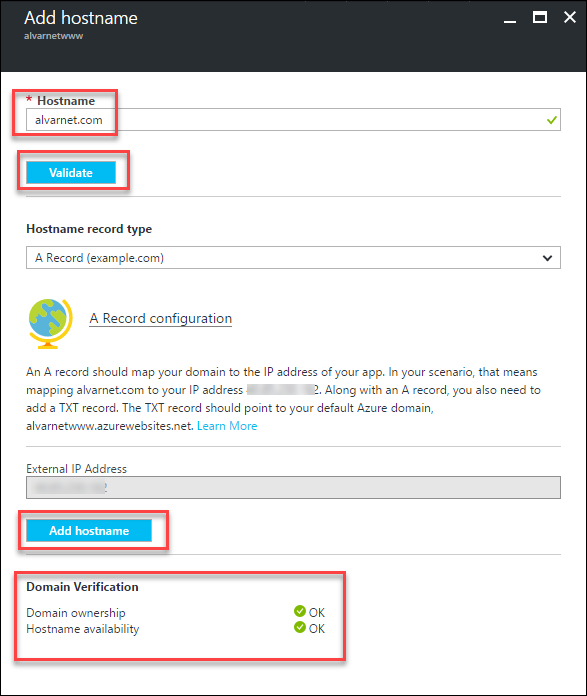This screenshot has height=696, width=587.
Task: Click the Validate button
Action: tap(71, 172)
